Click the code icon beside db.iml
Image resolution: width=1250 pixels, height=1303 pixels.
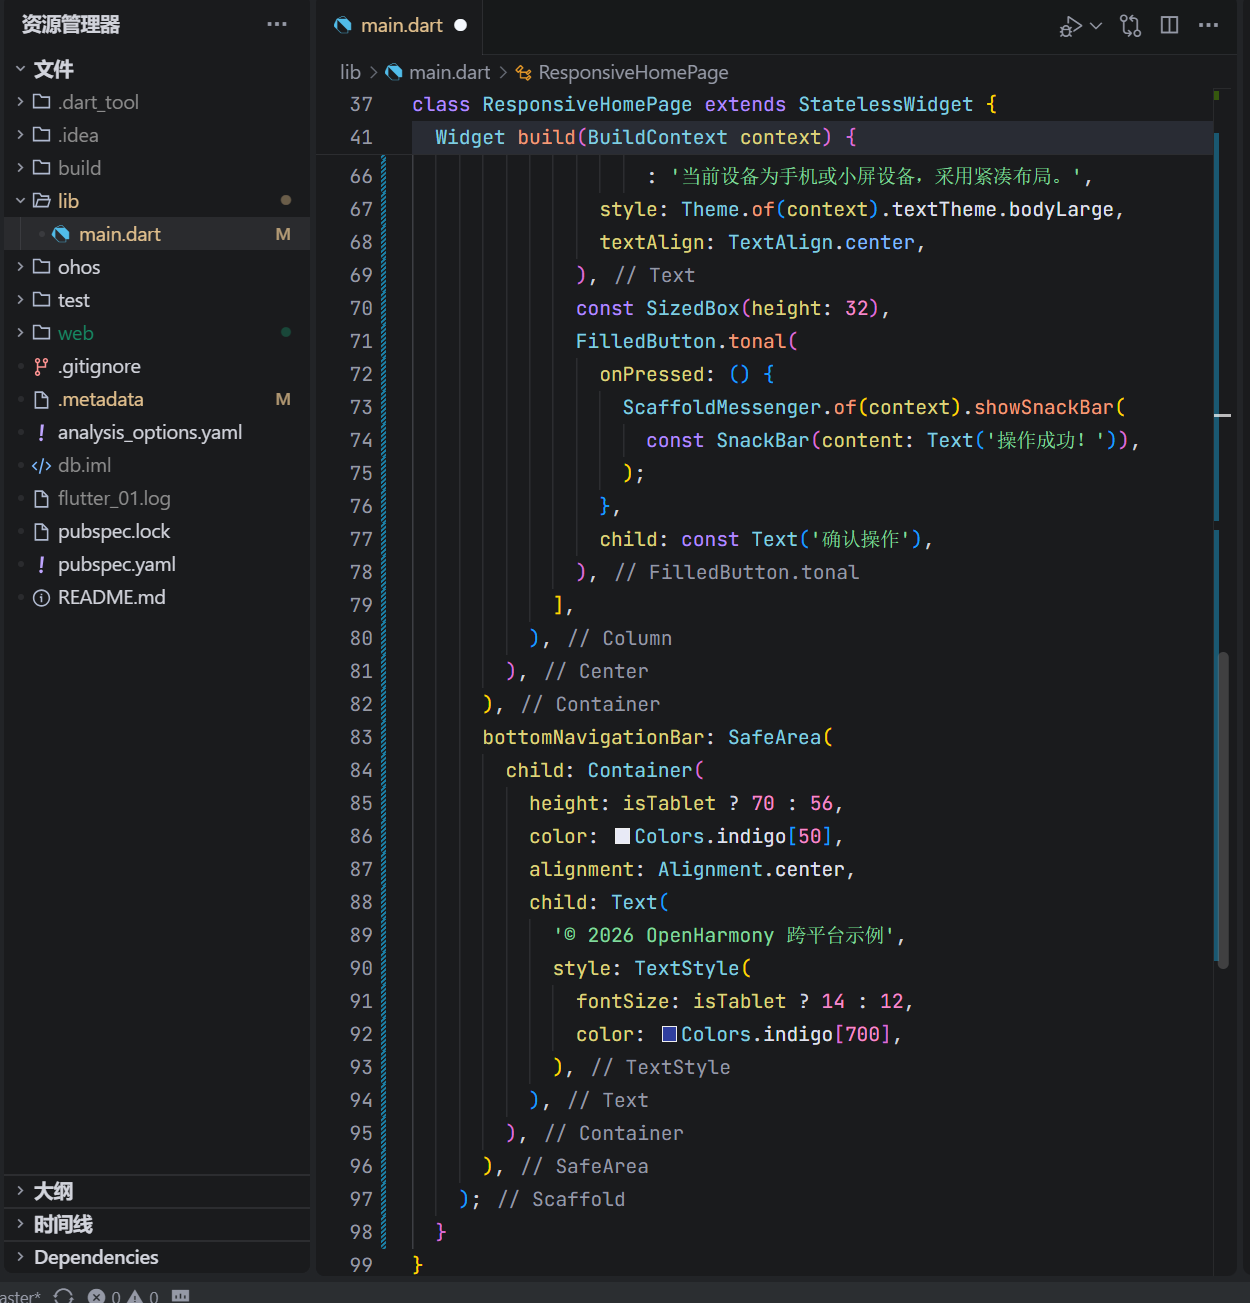click(41, 465)
